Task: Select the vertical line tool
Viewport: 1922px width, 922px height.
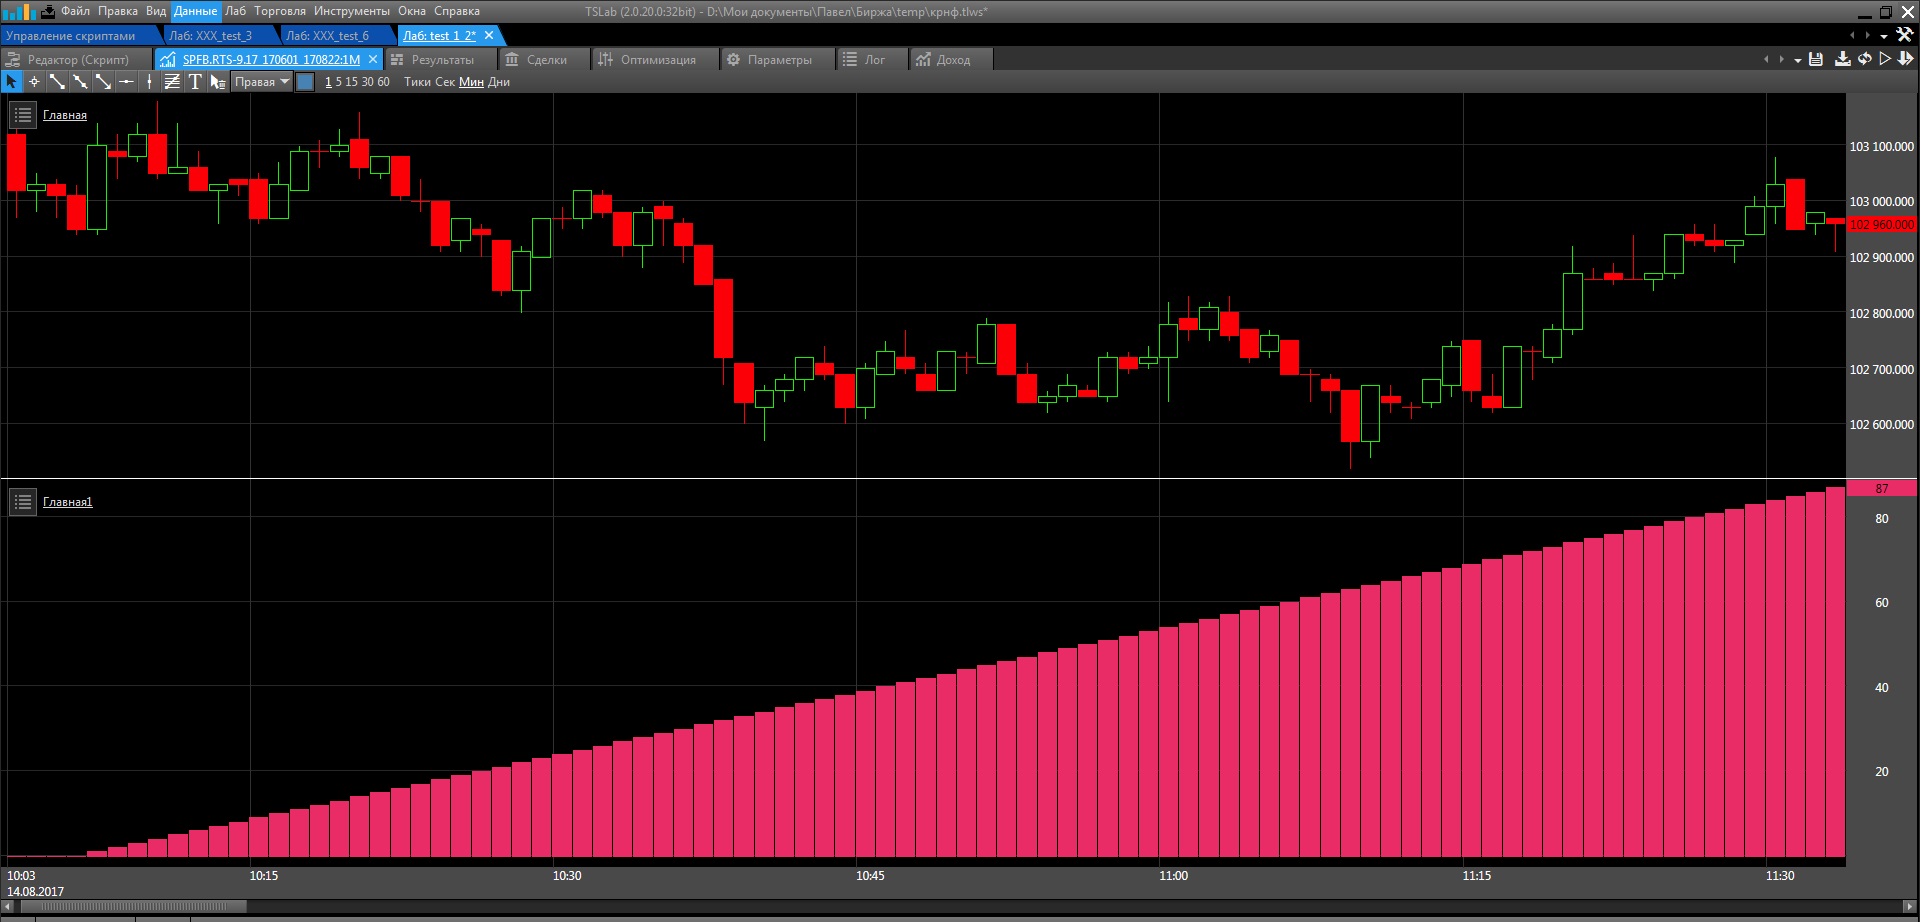Action: 149,82
